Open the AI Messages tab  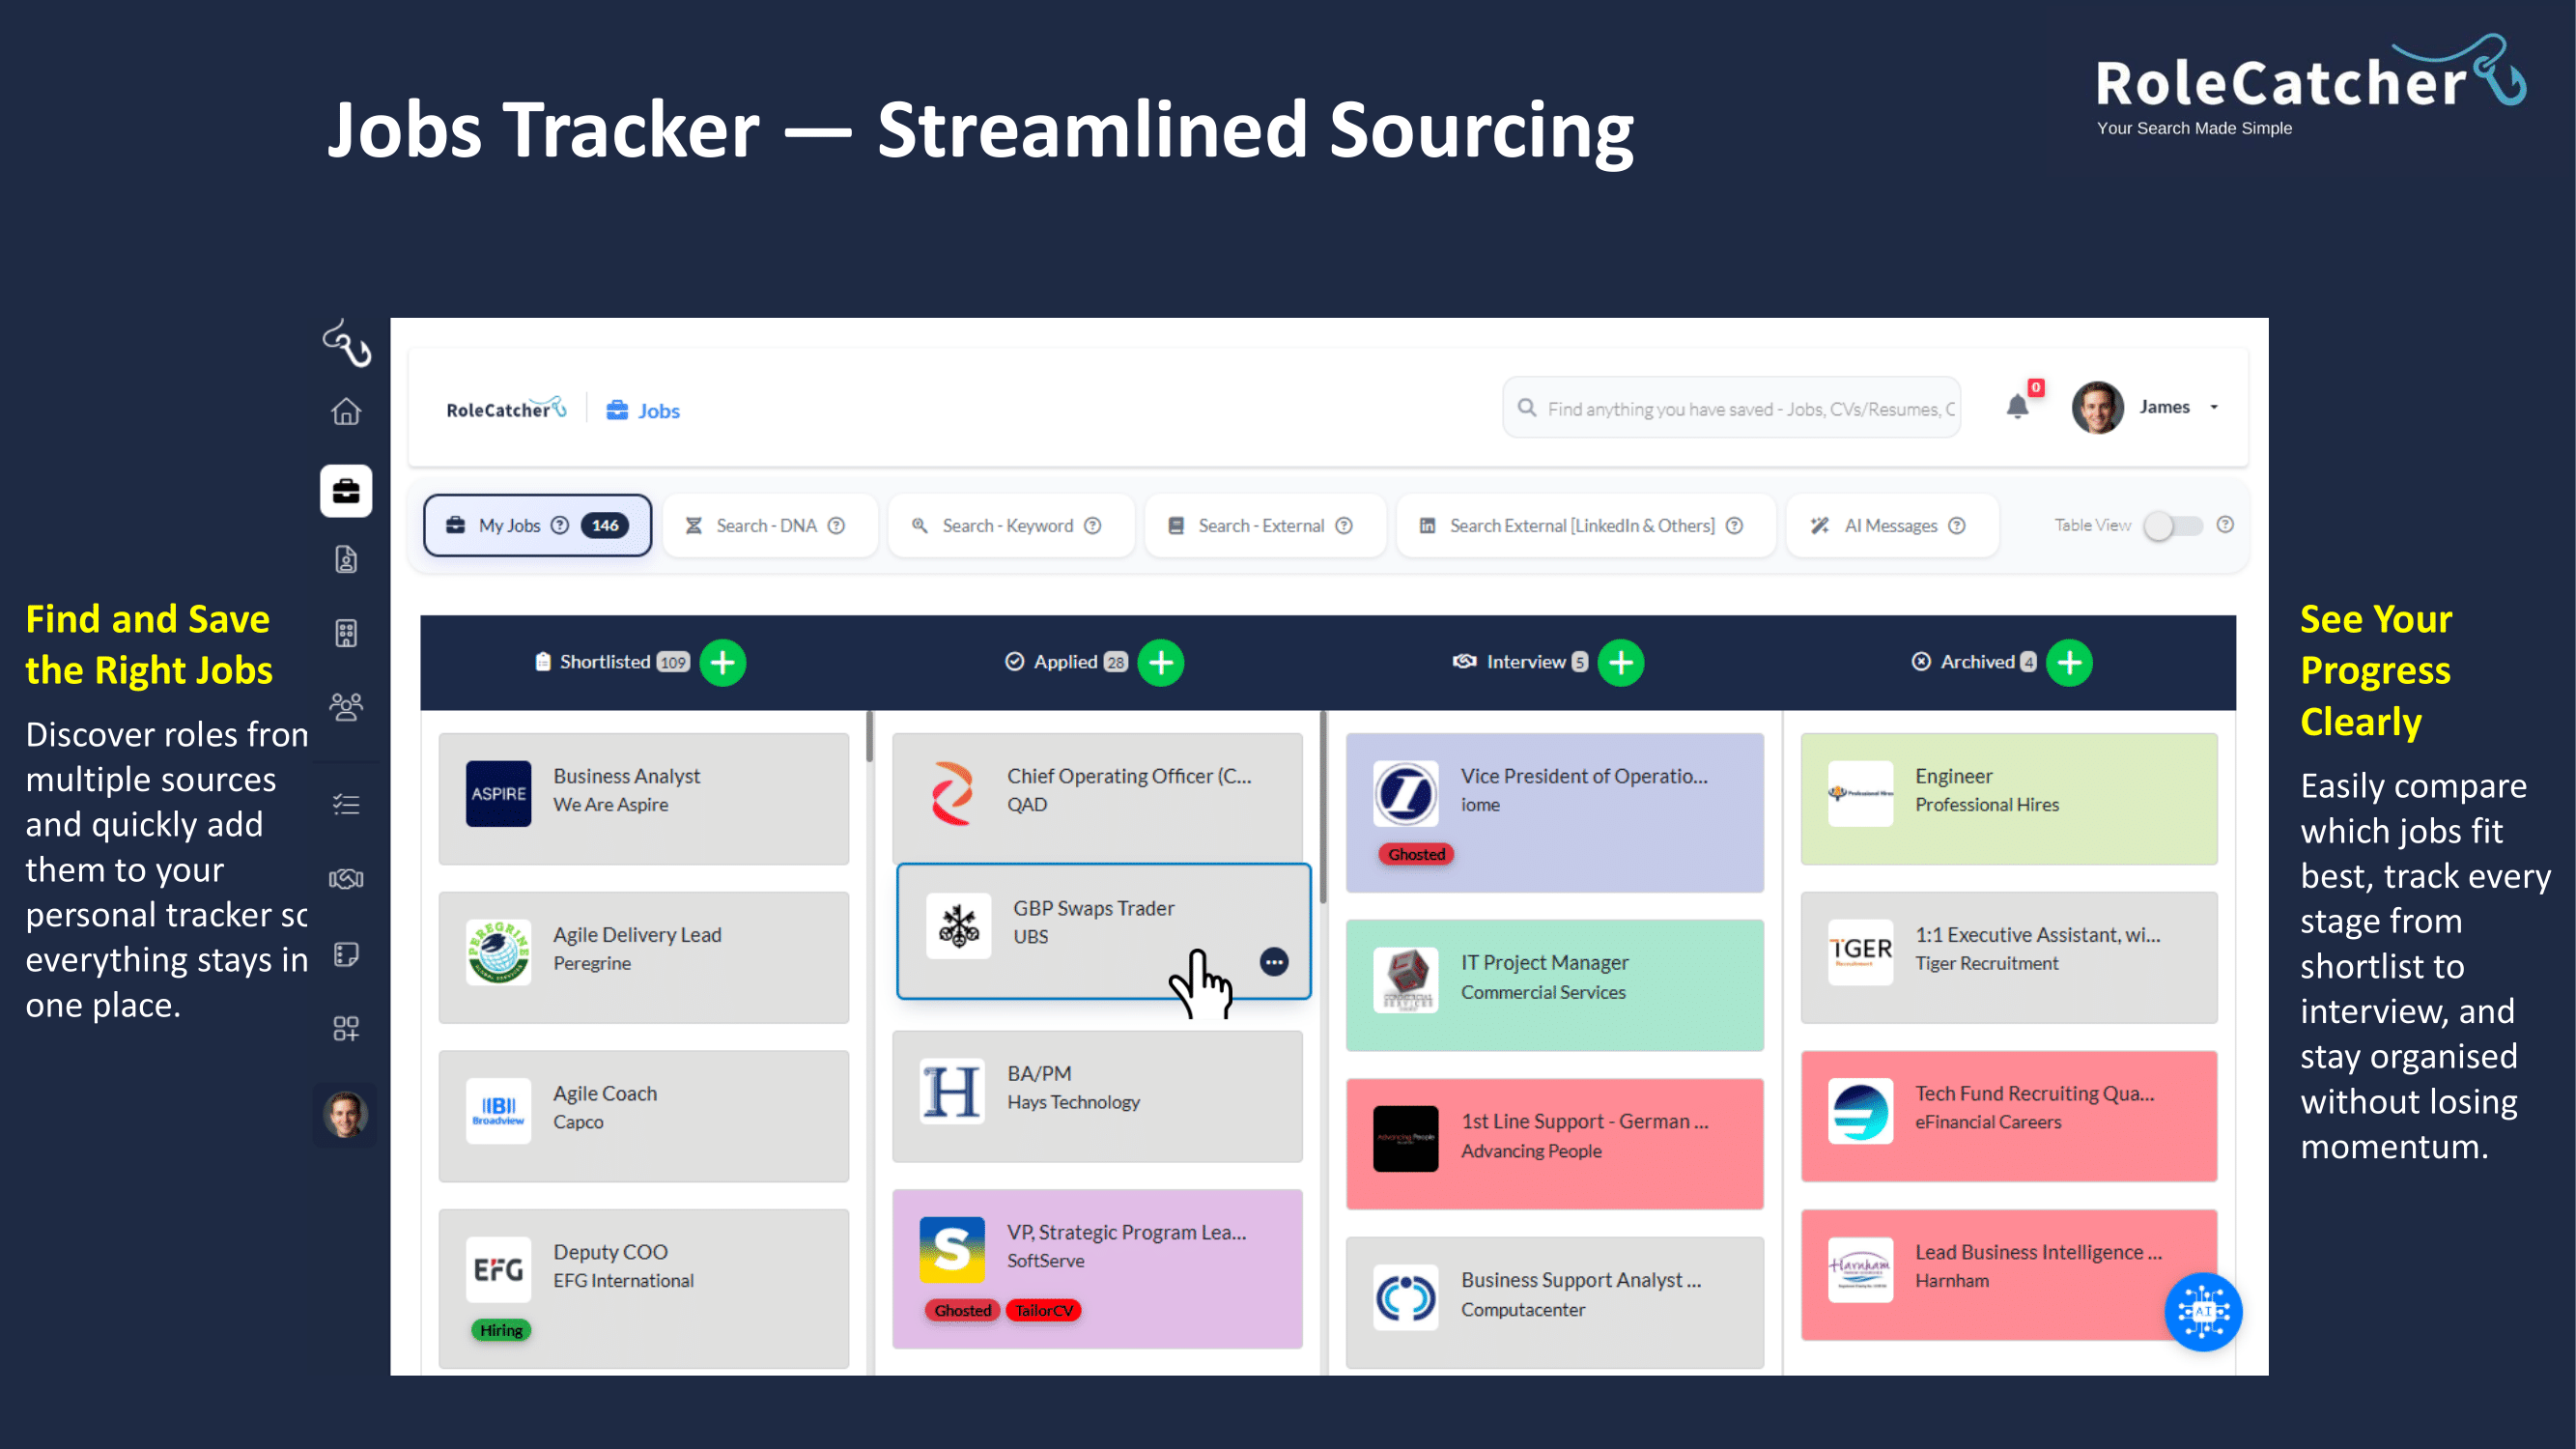[1892, 525]
